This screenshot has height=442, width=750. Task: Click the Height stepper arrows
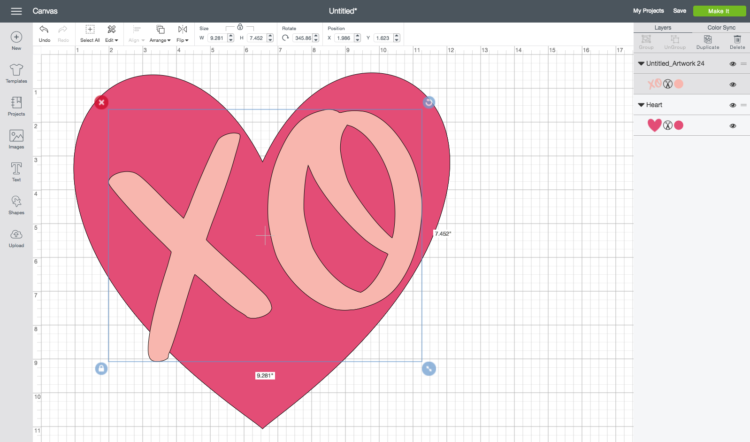(270, 38)
